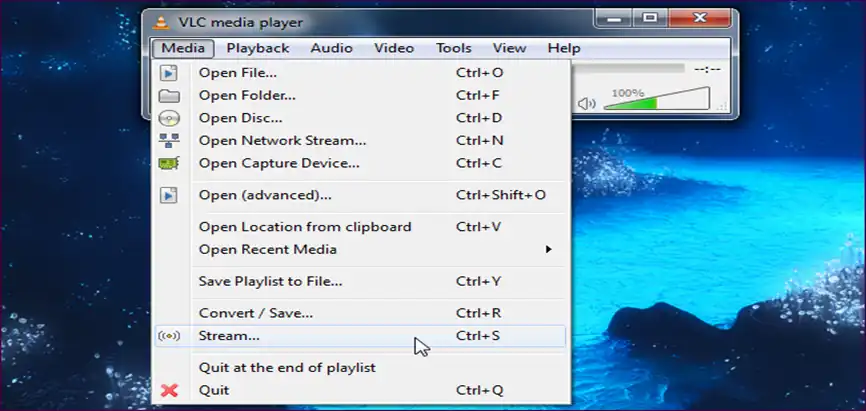Minimize the VLC window
Viewport: 866px width, 411px height.
[x=614, y=18]
